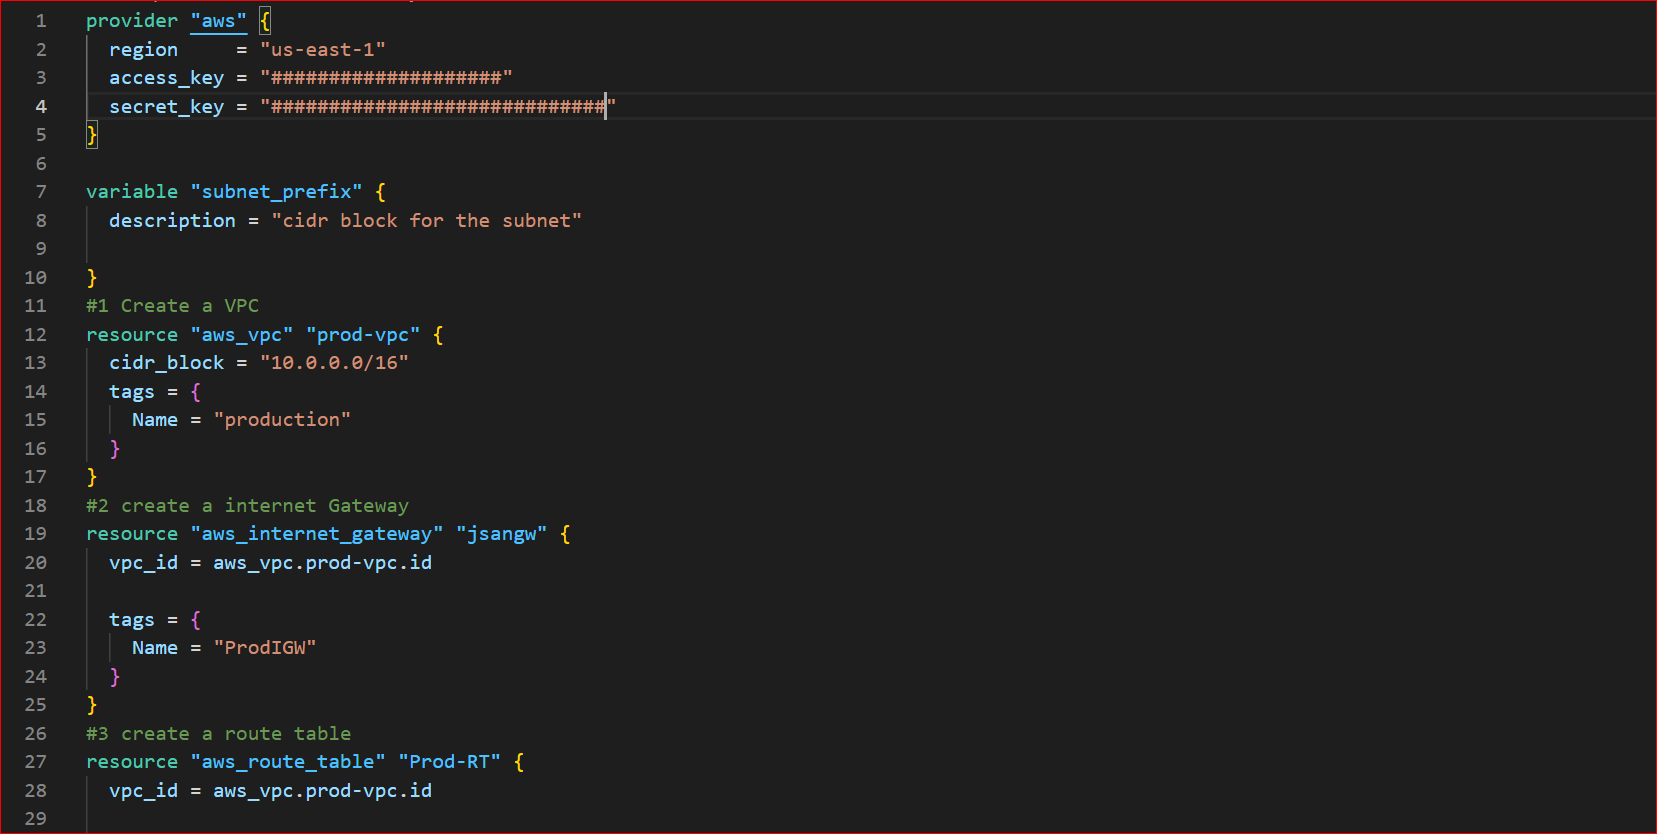This screenshot has width=1657, height=834.
Task: Click the "subnet_prefix" variable name
Action: click(x=277, y=191)
